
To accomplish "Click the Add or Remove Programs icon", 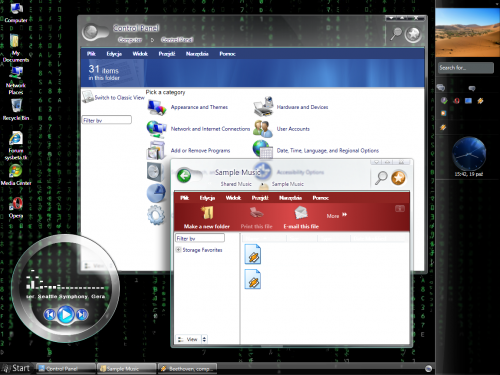I will tap(156, 150).
